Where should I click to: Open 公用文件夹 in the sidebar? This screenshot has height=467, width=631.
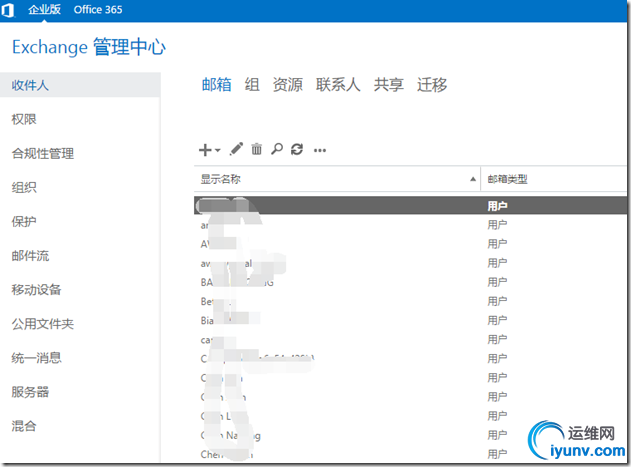coord(43,324)
